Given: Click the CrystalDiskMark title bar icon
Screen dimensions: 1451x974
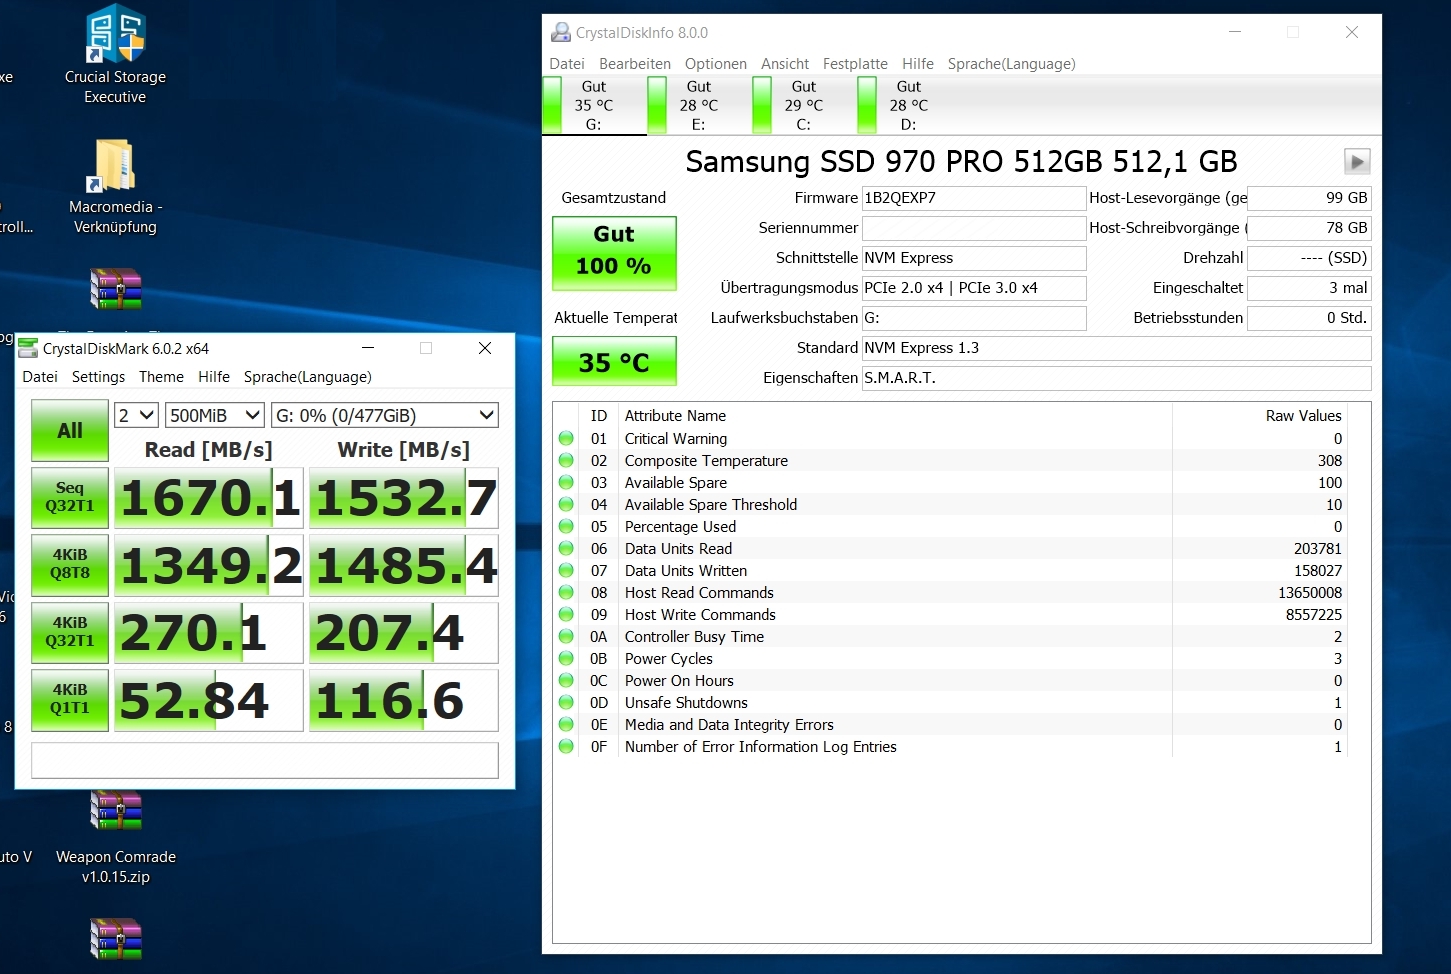Looking at the screenshot, I should pyautogui.click(x=28, y=348).
